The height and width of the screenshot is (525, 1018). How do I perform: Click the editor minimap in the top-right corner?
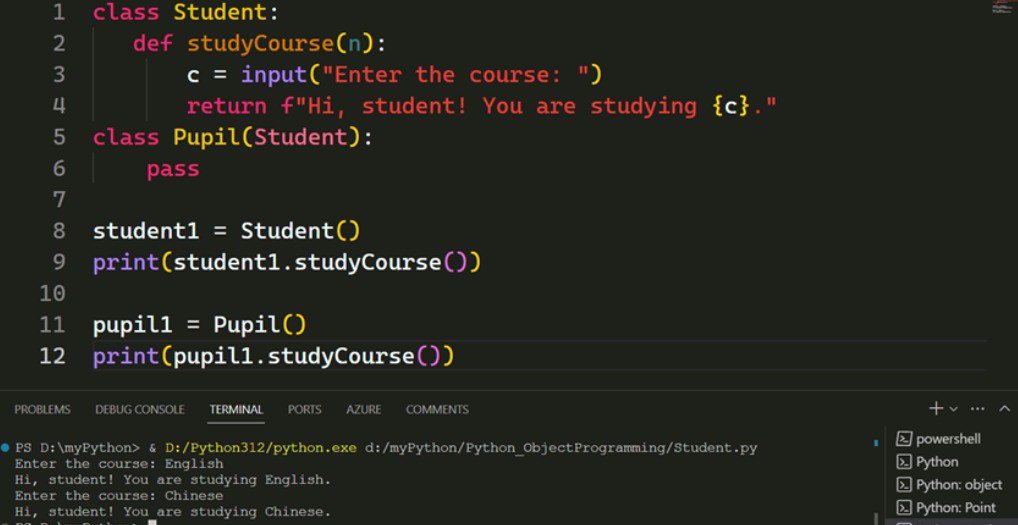click(1003, 8)
